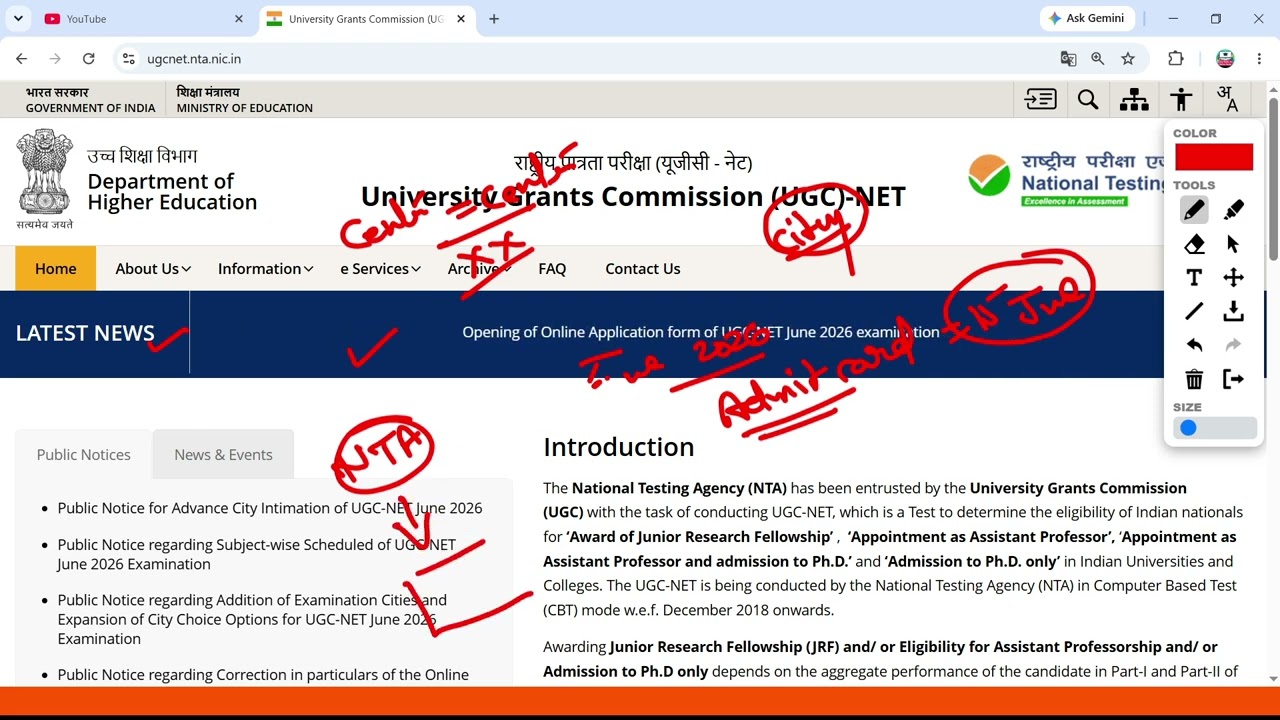Expand the tab search dropdown

click(18, 18)
